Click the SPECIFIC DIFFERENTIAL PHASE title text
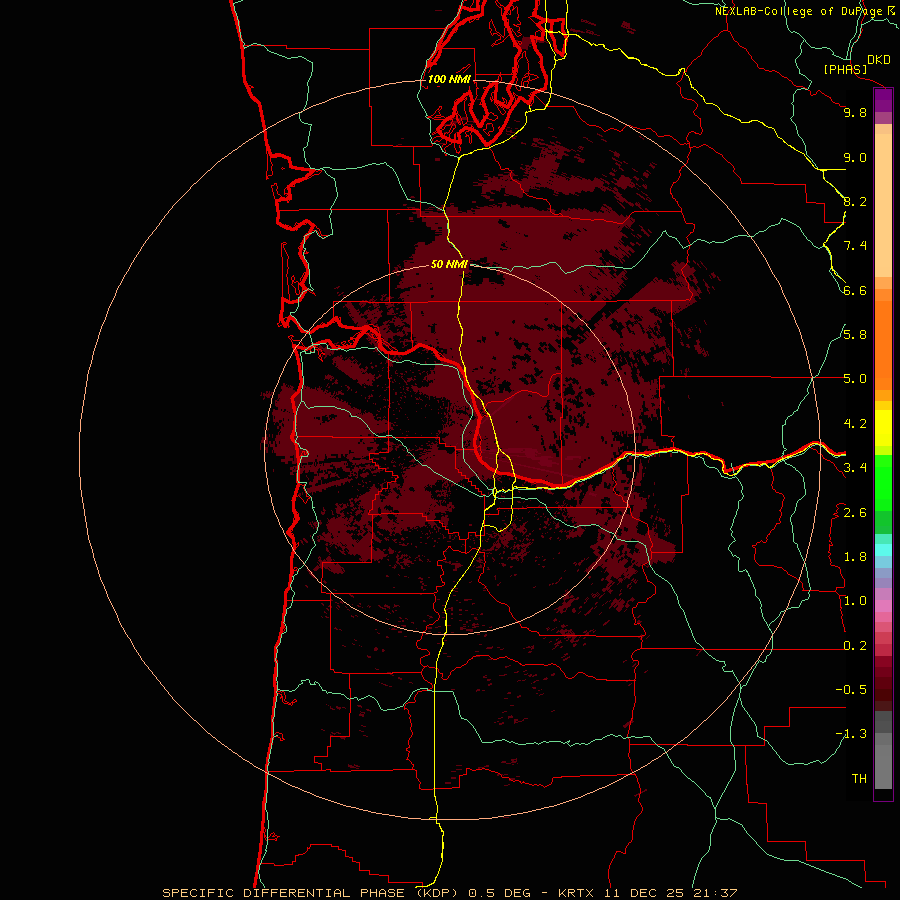The width and height of the screenshot is (900, 900). (284, 893)
